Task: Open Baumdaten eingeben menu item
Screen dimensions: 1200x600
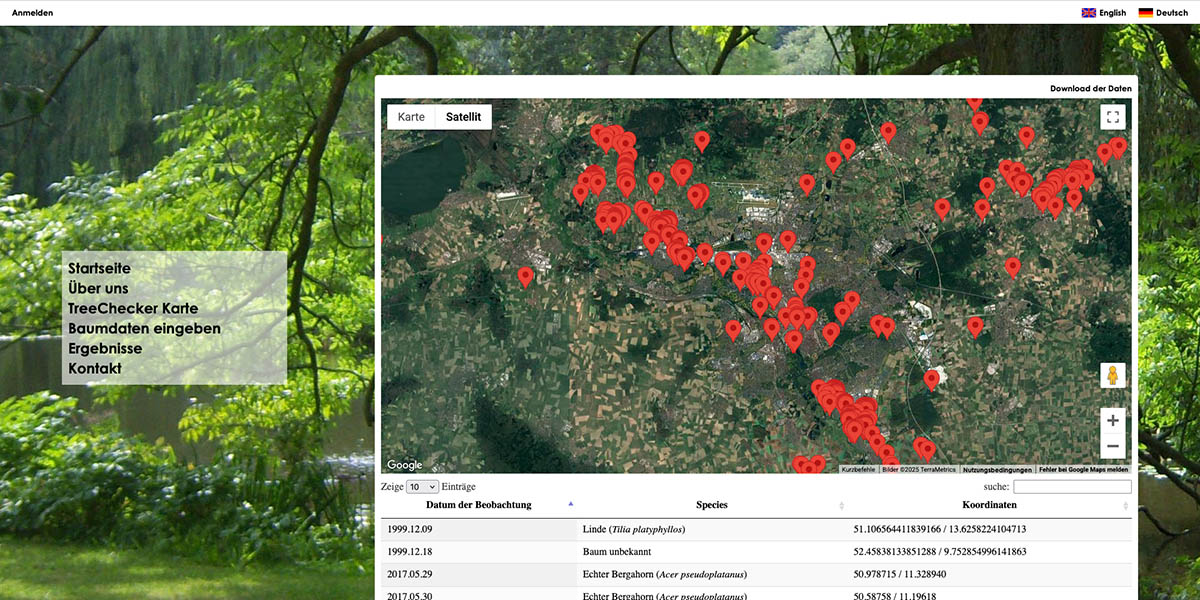Action: point(144,328)
